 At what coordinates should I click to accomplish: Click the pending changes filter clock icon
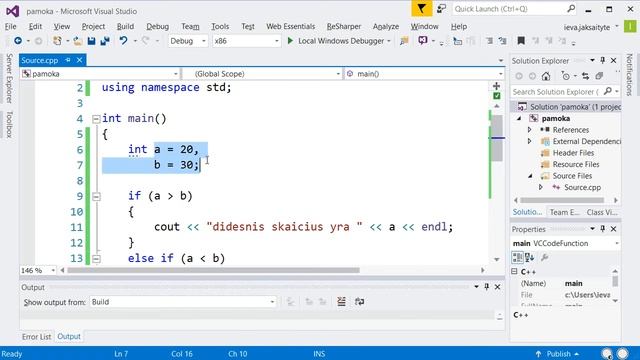566,76
